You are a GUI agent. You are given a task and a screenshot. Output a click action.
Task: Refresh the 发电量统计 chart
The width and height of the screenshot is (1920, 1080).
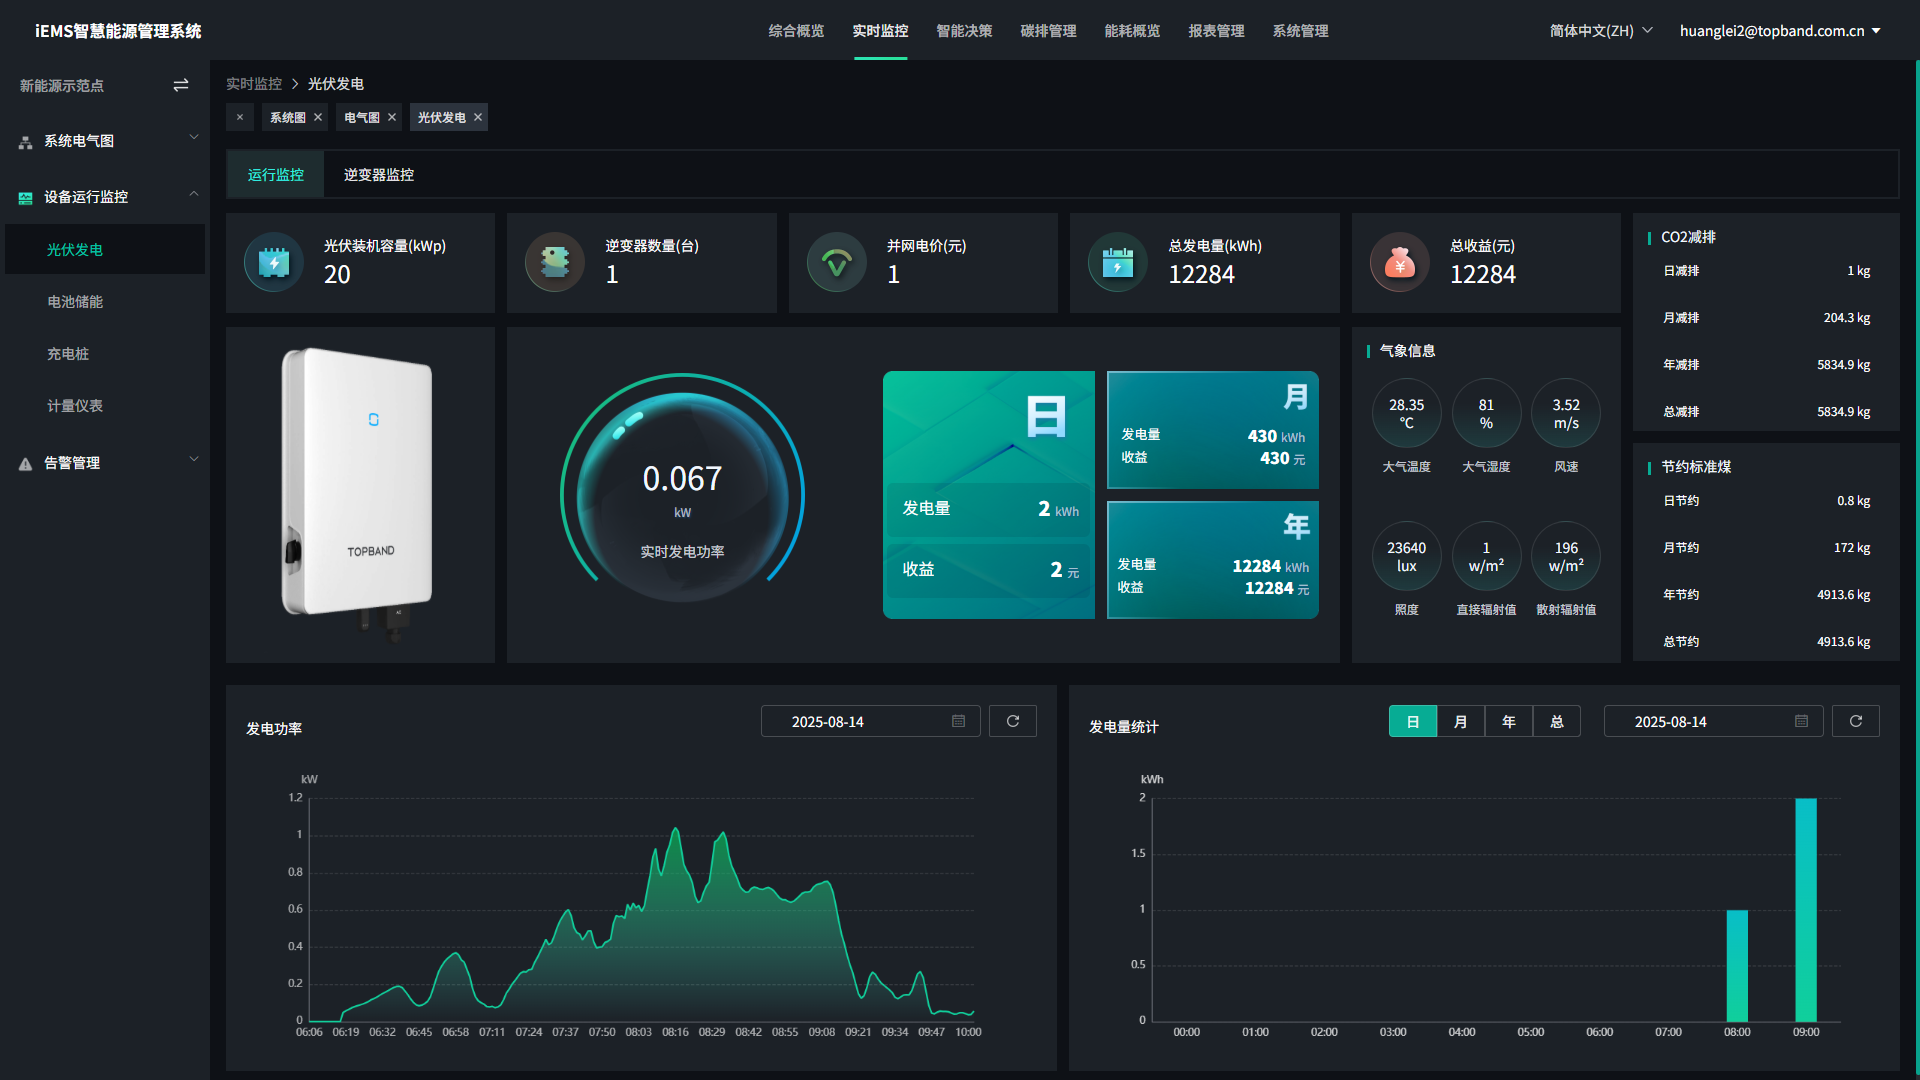point(1856,721)
